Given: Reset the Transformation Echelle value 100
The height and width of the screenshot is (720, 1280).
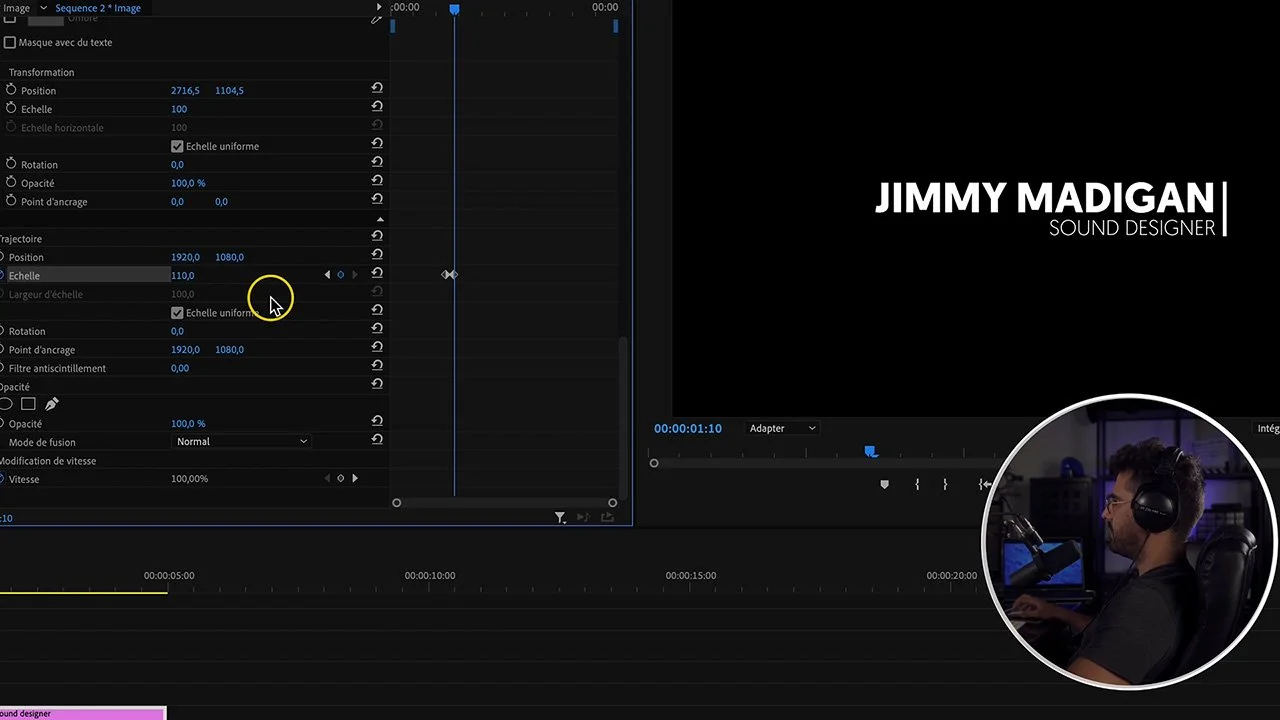Looking at the screenshot, I should click(377, 107).
